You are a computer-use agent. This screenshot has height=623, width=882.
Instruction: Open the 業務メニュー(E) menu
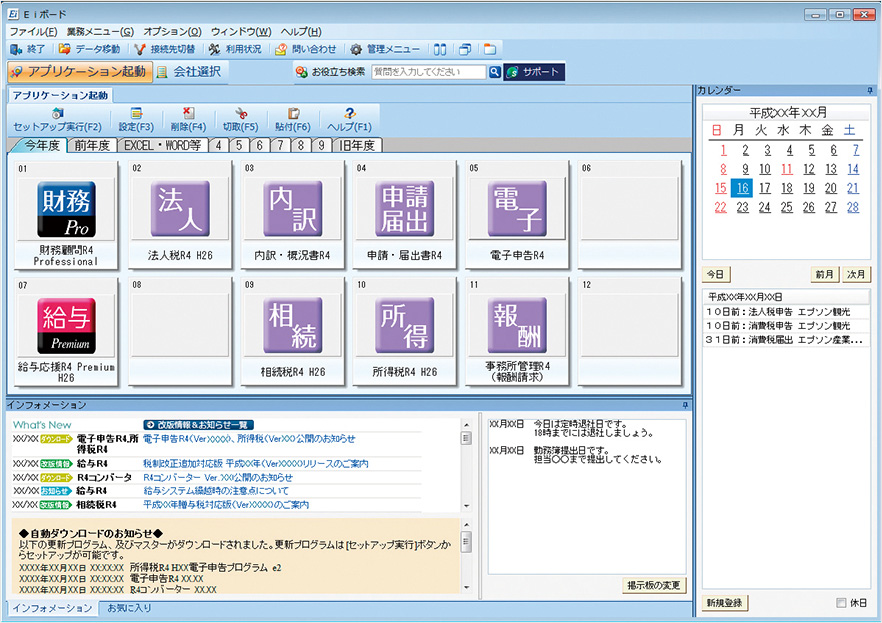click(100, 32)
